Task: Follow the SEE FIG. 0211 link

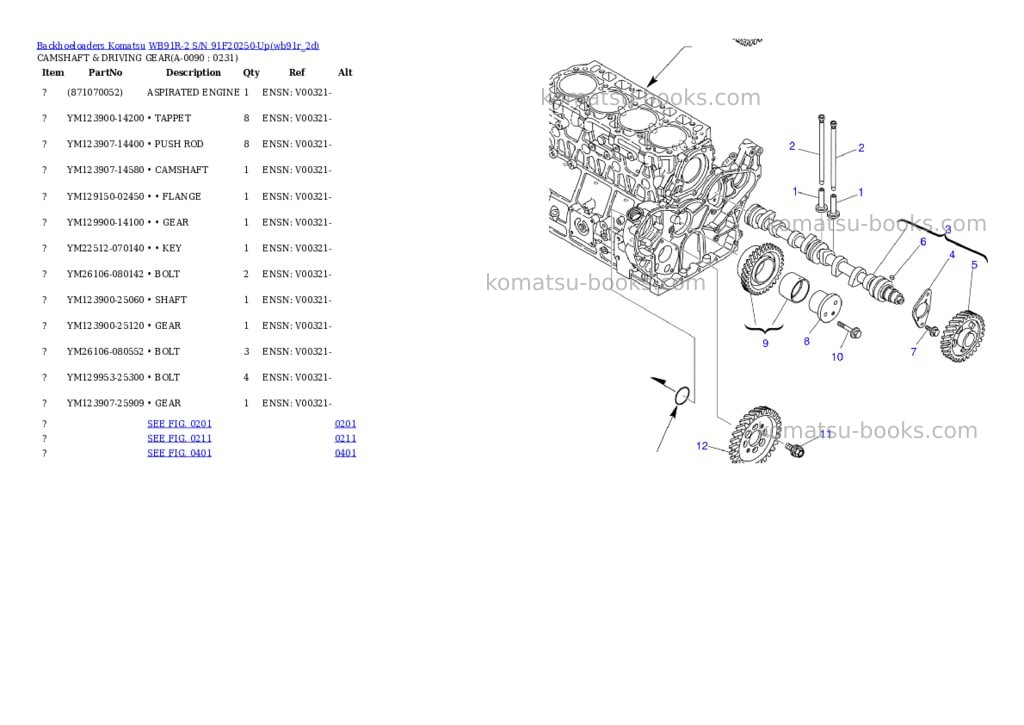Action: 180,438
